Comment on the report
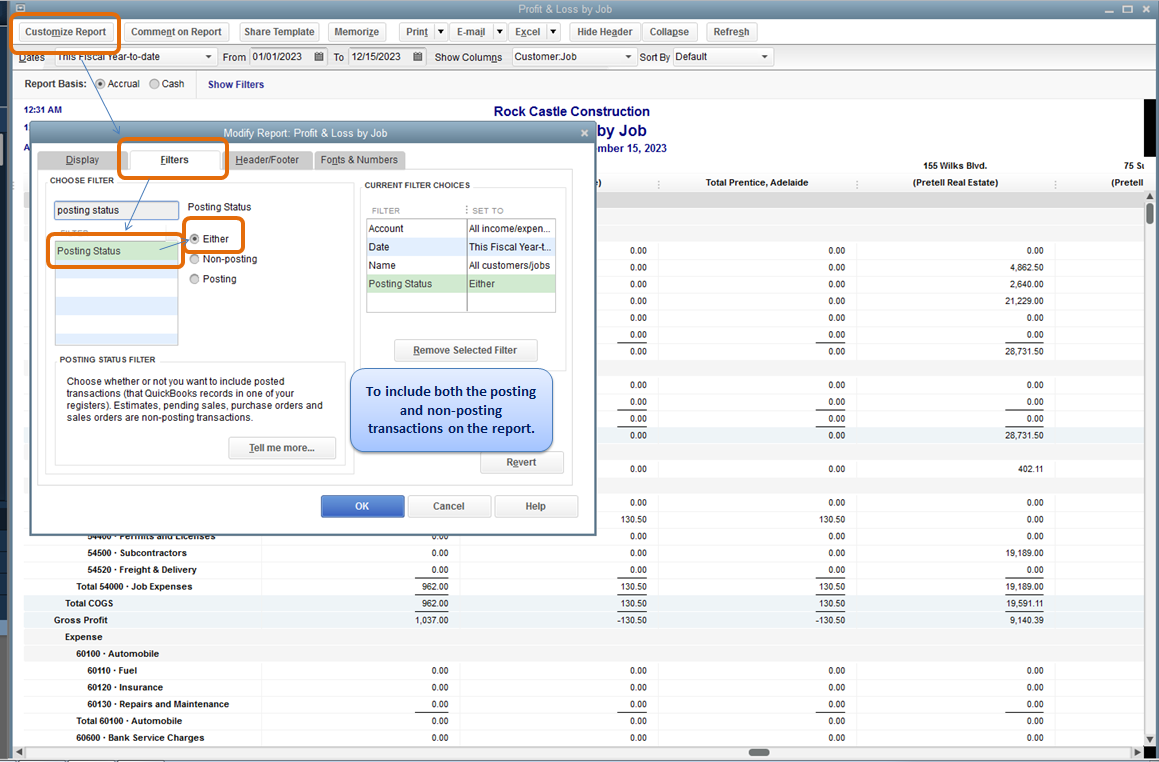Viewport: 1159px width, 762px height. (x=176, y=31)
